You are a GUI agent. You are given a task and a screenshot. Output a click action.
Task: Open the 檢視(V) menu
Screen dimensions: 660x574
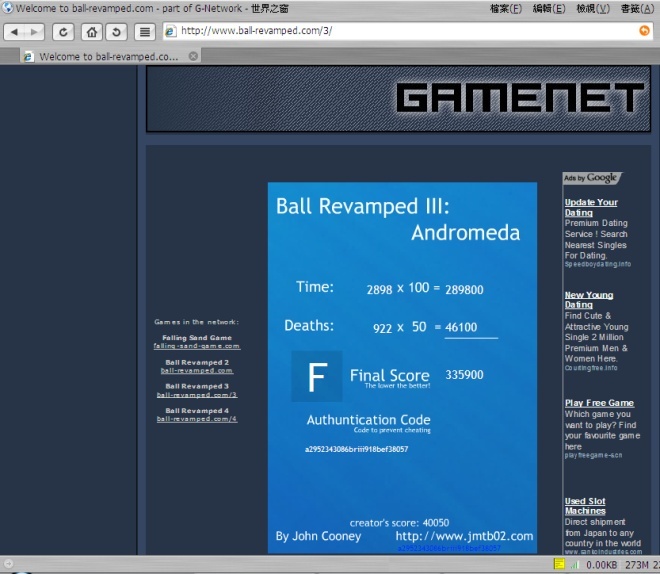coord(593,8)
